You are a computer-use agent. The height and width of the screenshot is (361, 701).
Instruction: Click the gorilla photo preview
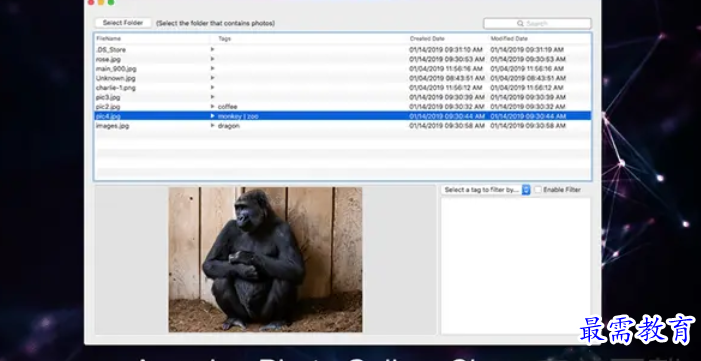(x=265, y=259)
